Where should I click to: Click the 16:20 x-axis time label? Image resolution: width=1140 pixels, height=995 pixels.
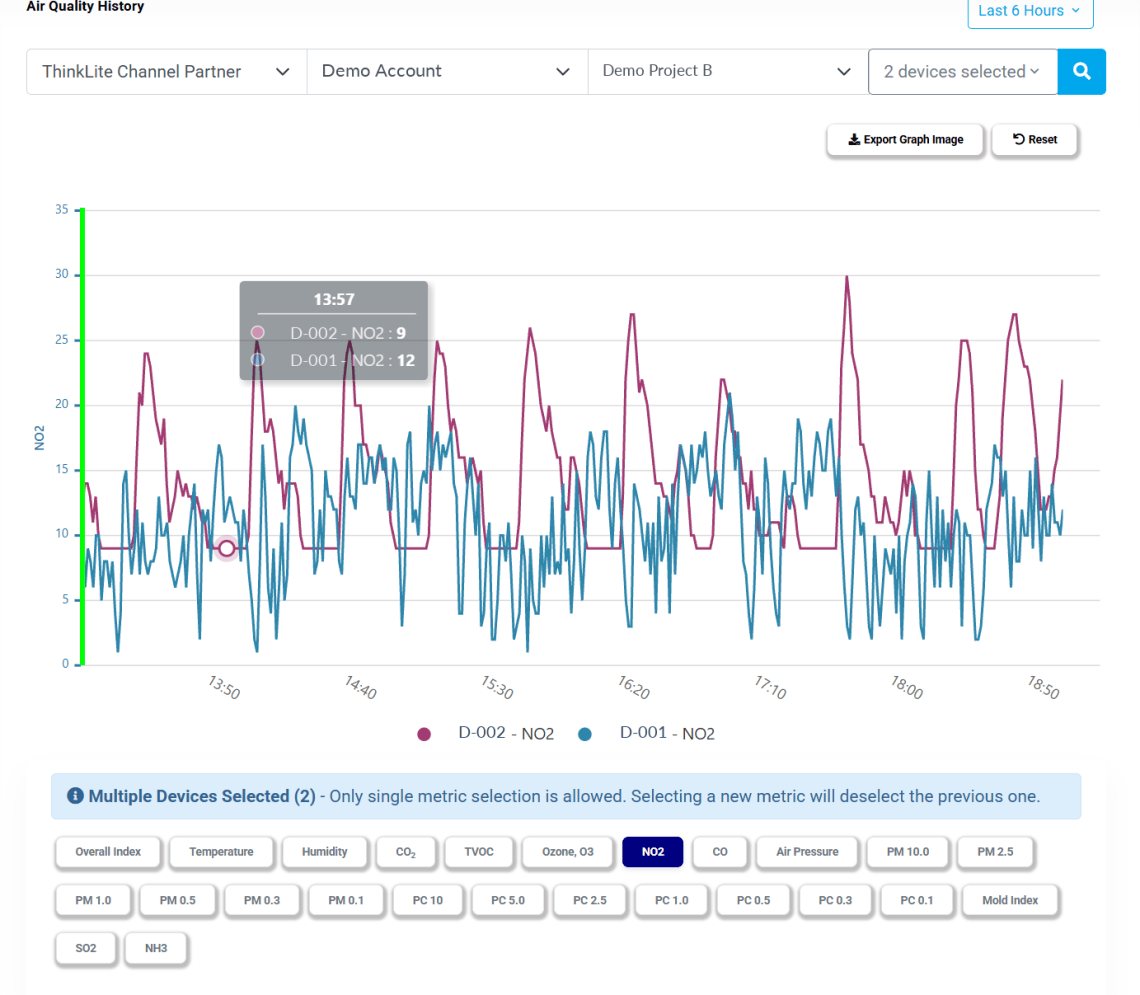[x=633, y=688]
